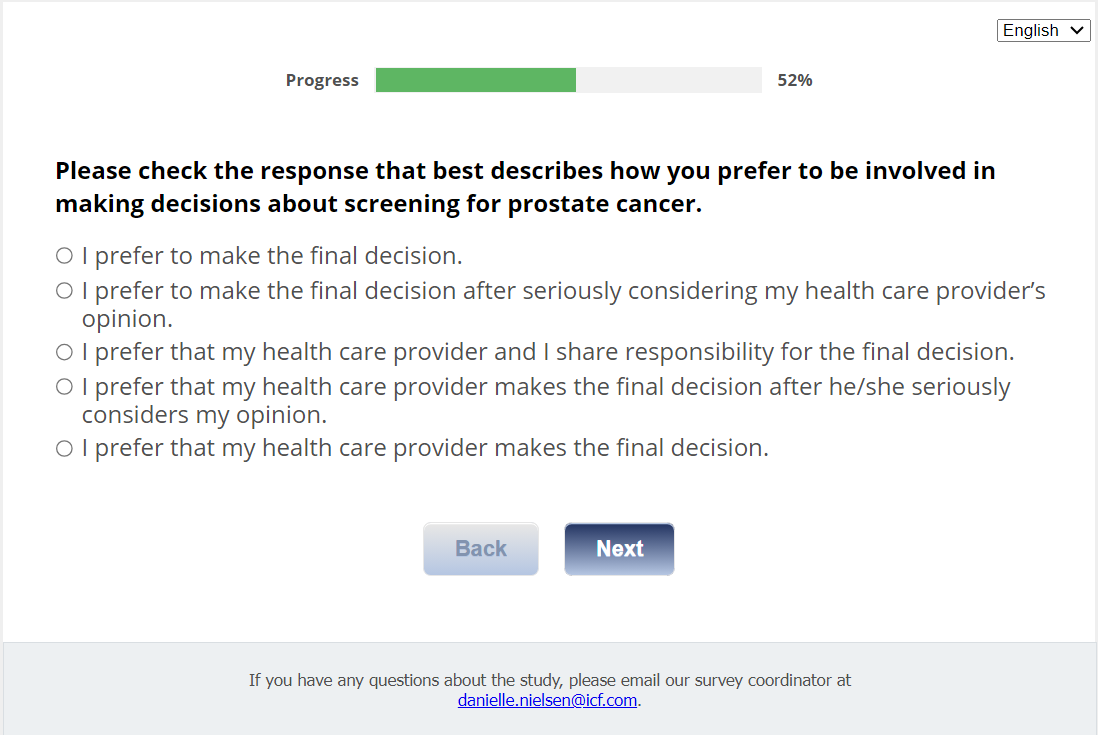
Task: Click label text 'I prefer to make the final decision.'
Action: pos(272,256)
